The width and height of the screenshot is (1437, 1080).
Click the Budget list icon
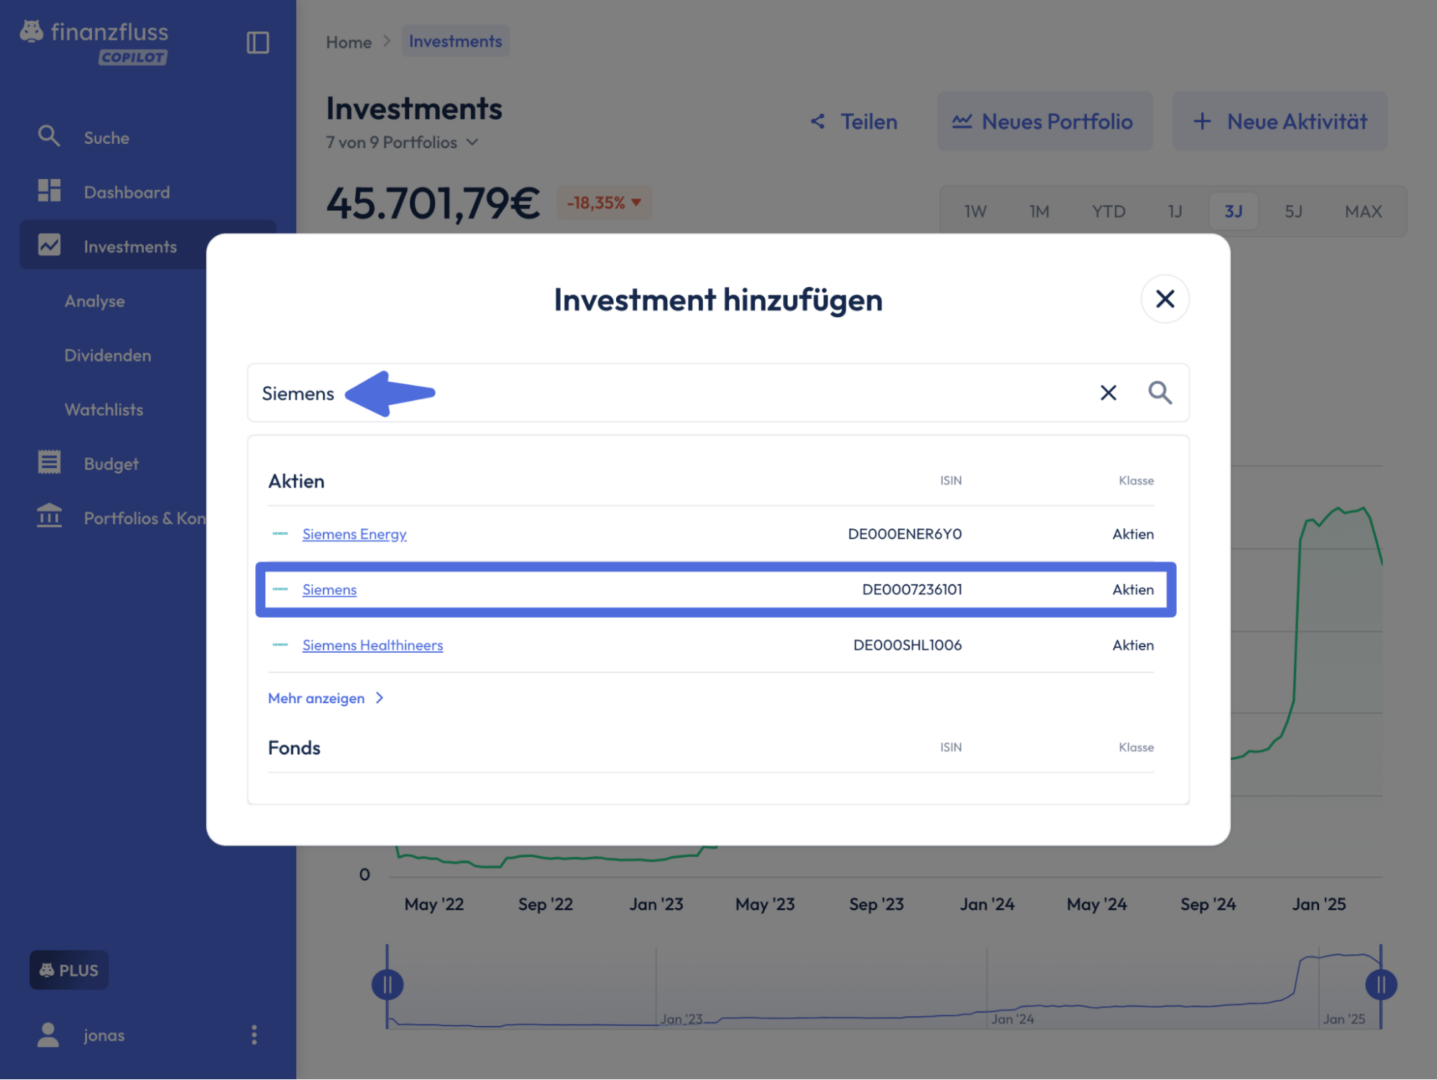coord(49,462)
